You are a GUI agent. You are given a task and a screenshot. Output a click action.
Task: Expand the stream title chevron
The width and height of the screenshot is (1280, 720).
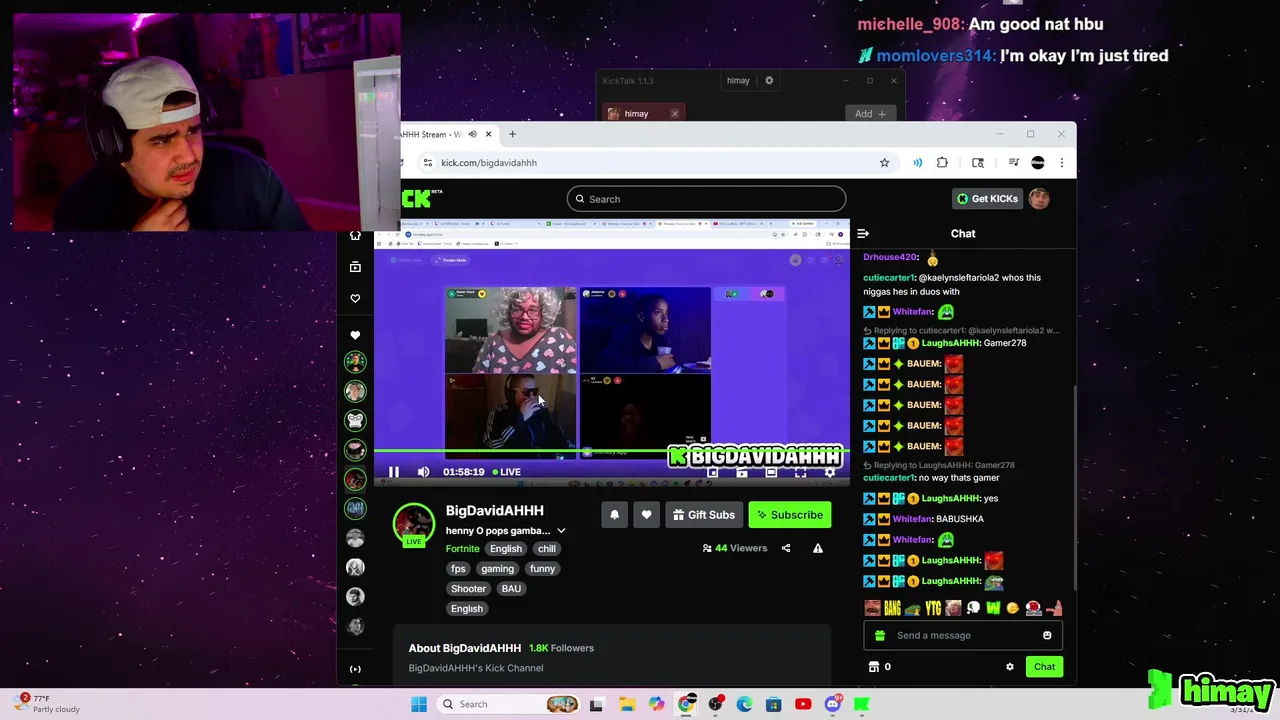point(561,531)
